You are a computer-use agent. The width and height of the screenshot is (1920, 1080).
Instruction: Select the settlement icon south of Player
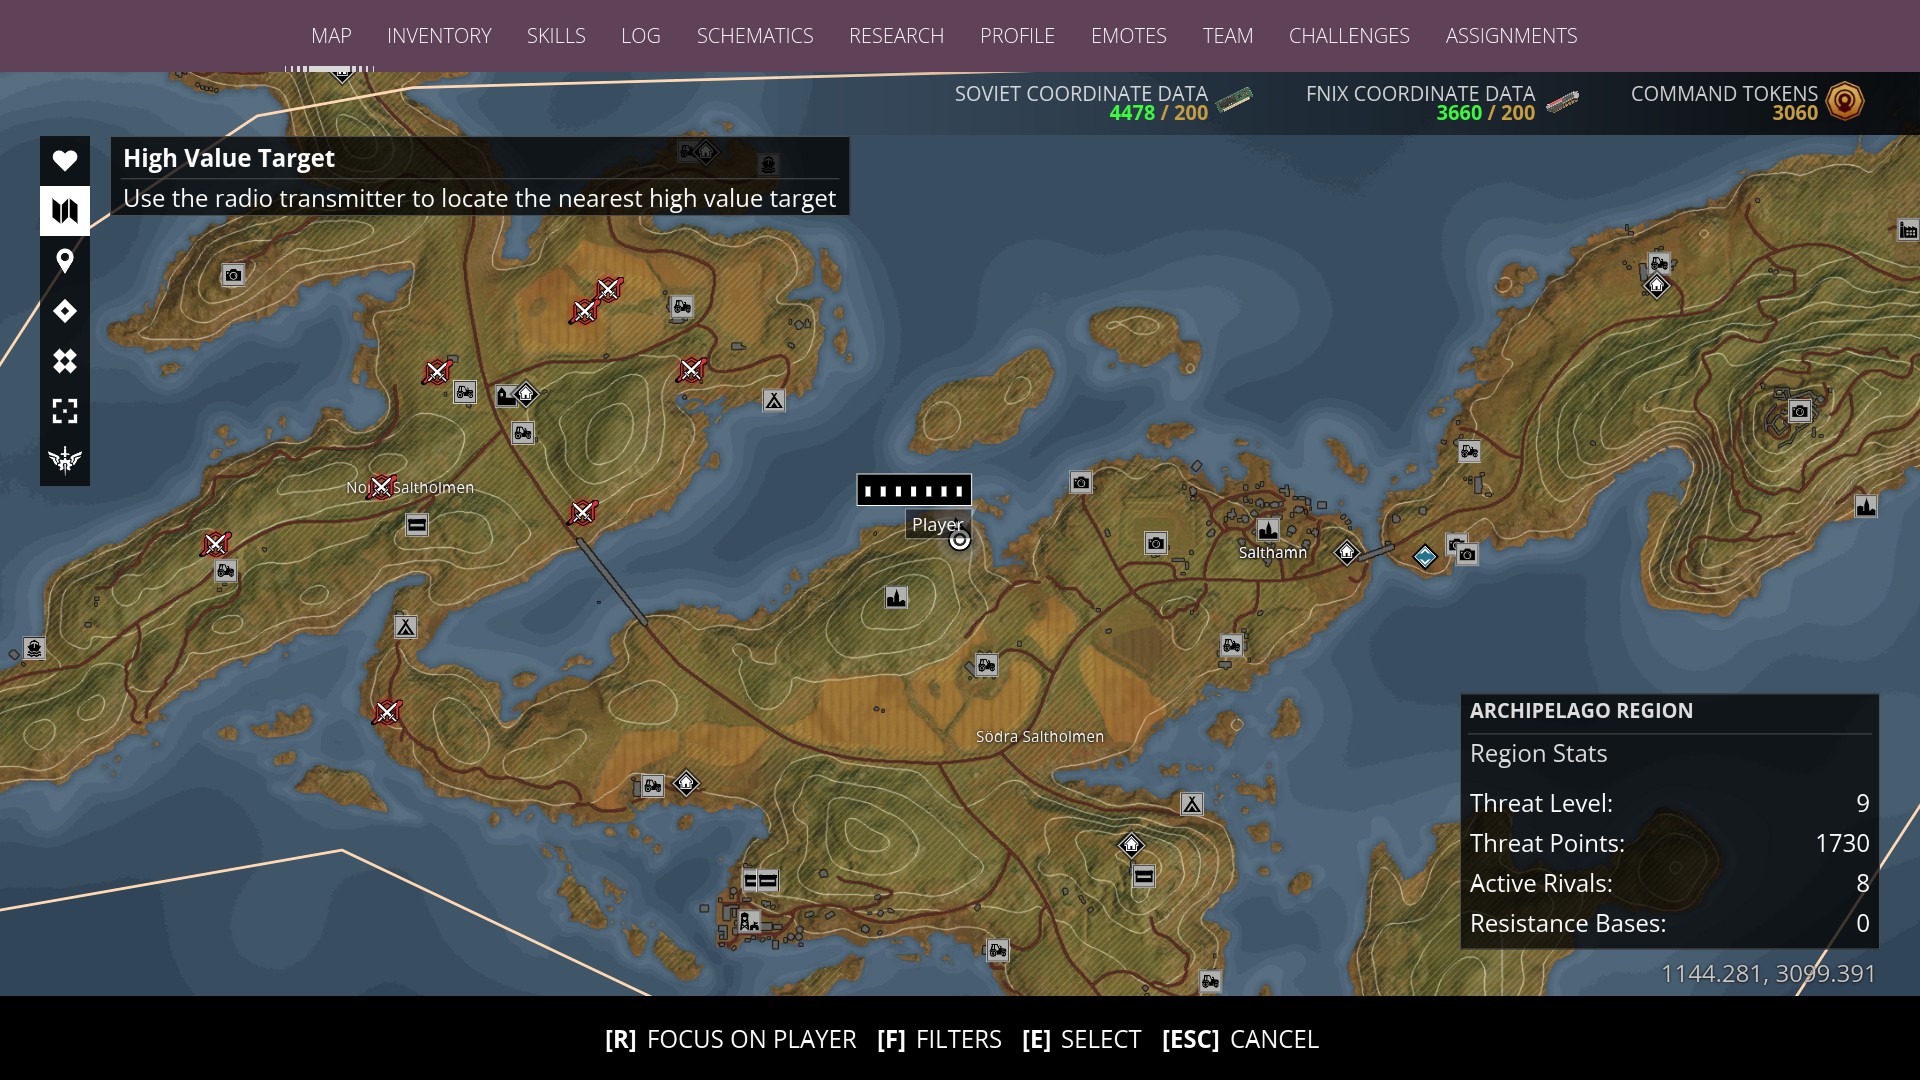[896, 598]
